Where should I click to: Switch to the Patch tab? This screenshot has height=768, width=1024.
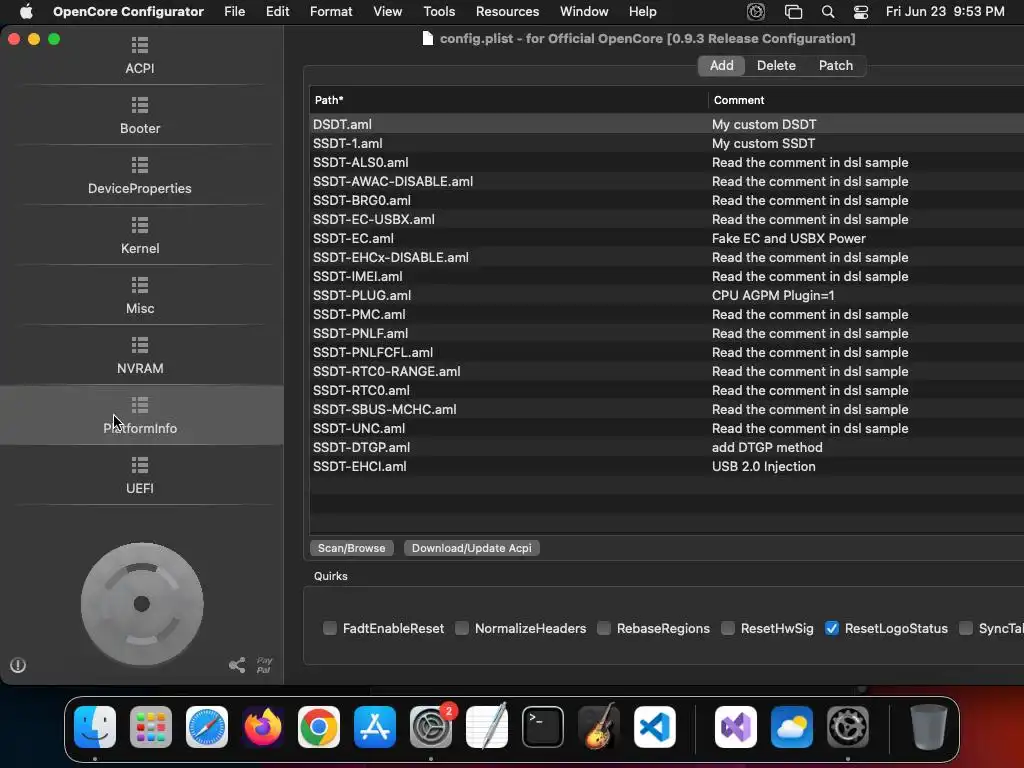836,65
